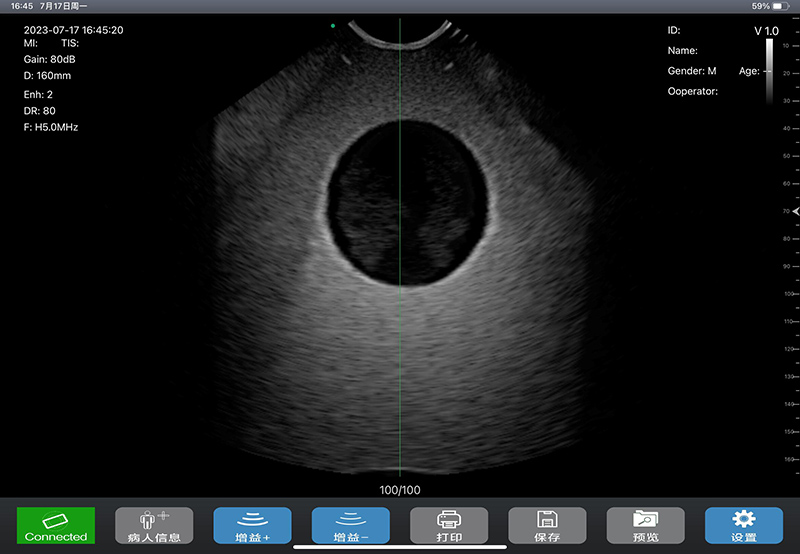Tap the F: H5.0MHz frequency label

pos(51,127)
